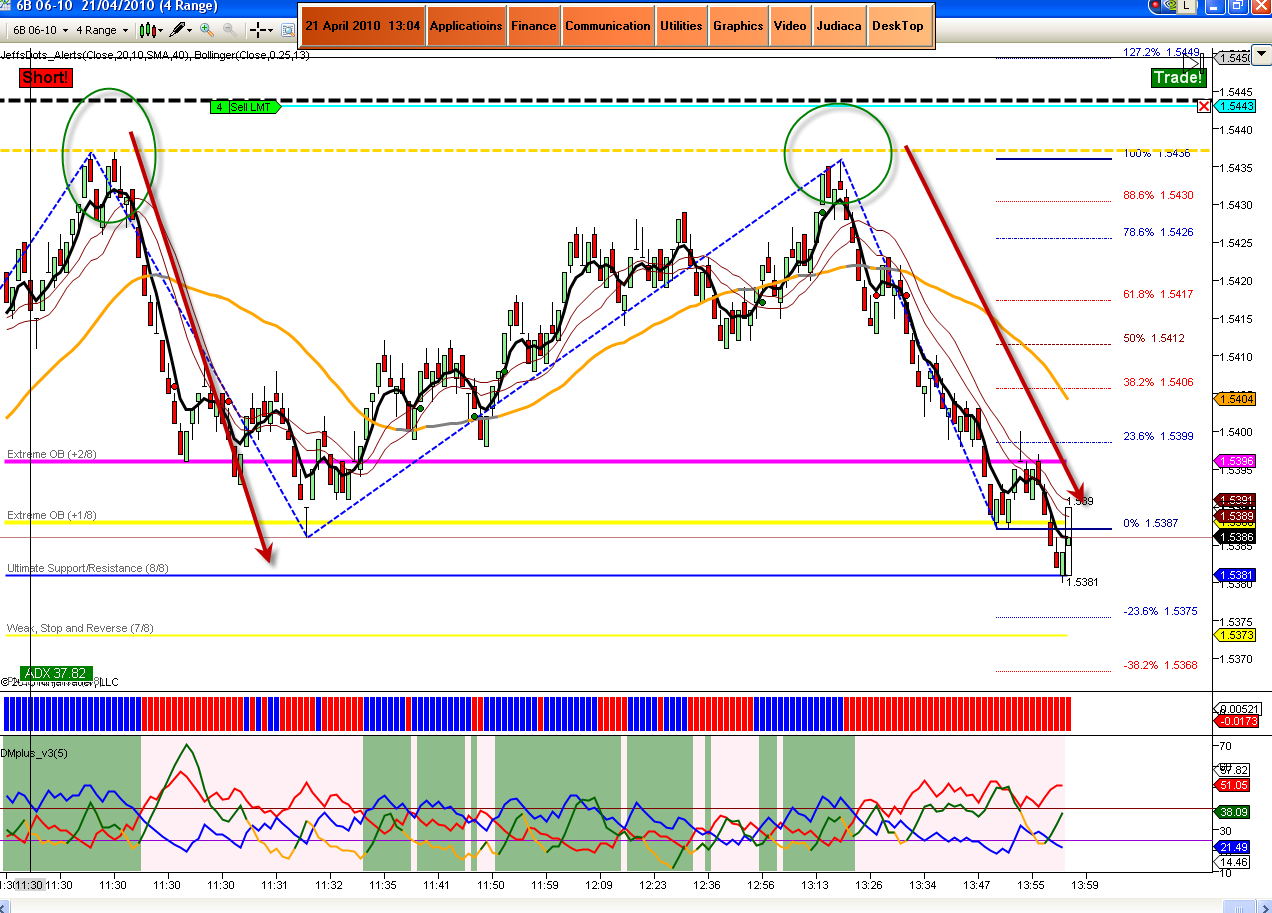
Task: Click the ADX 37.82 label
Action: pos(57,673)
